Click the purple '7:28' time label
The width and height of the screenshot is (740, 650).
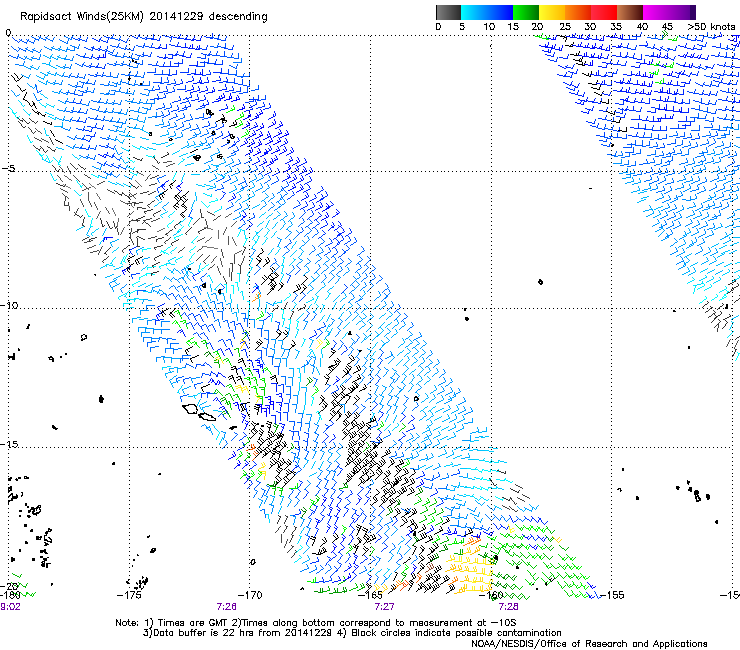(508, 606)
